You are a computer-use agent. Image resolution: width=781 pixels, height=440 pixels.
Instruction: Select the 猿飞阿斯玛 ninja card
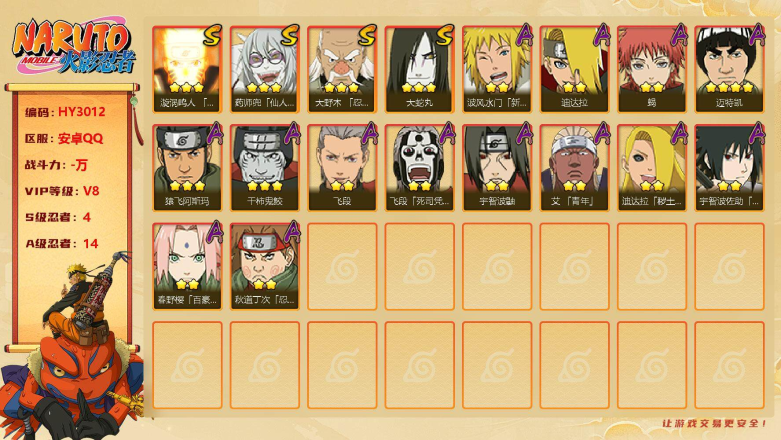(x=187, y=167)
